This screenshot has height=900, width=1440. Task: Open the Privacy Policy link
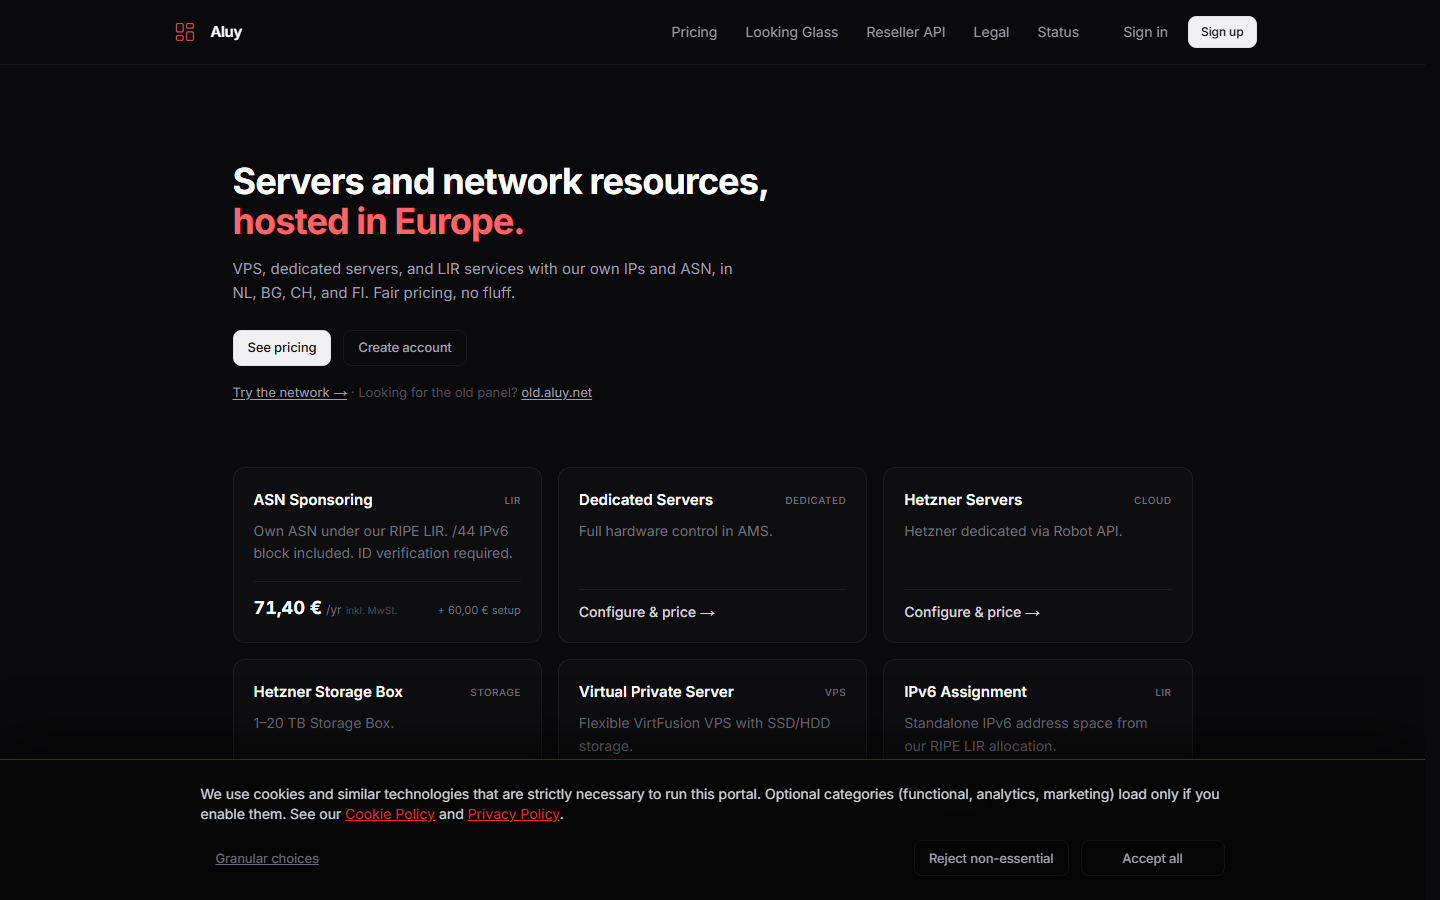[x=514, y=814]
